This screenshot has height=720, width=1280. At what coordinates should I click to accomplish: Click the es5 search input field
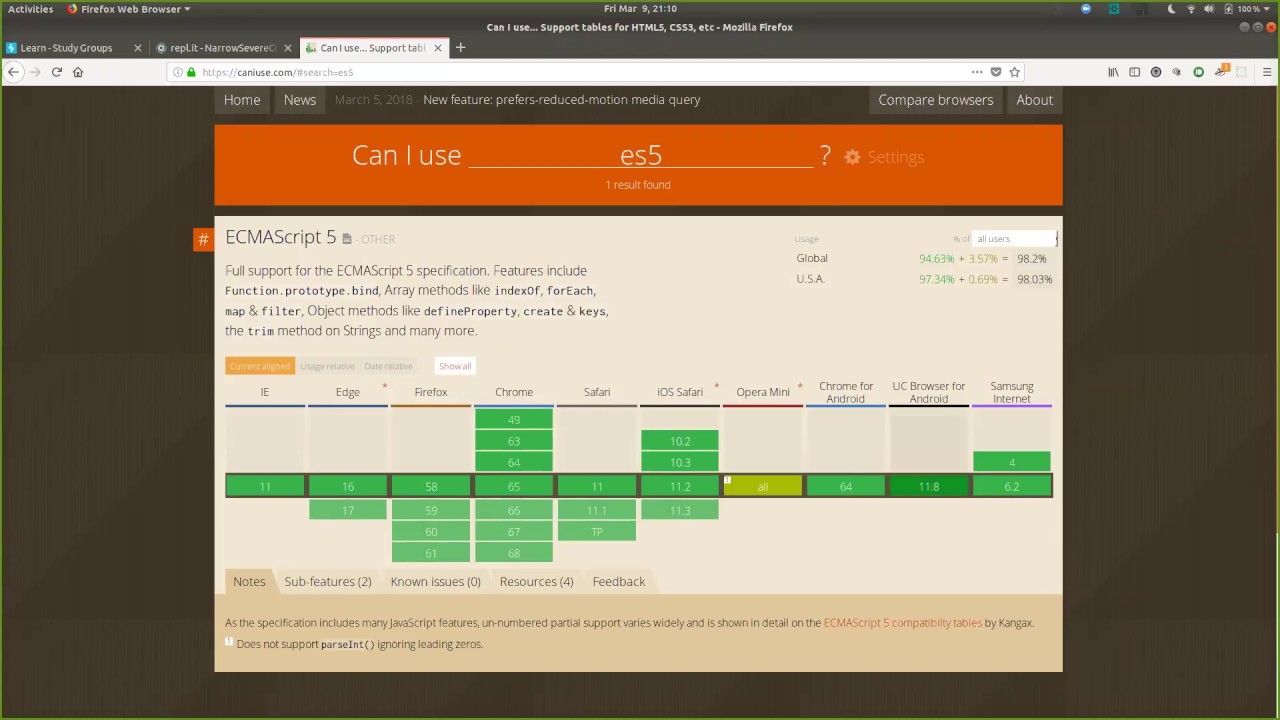pyautogui.click(x=640, y=155)
